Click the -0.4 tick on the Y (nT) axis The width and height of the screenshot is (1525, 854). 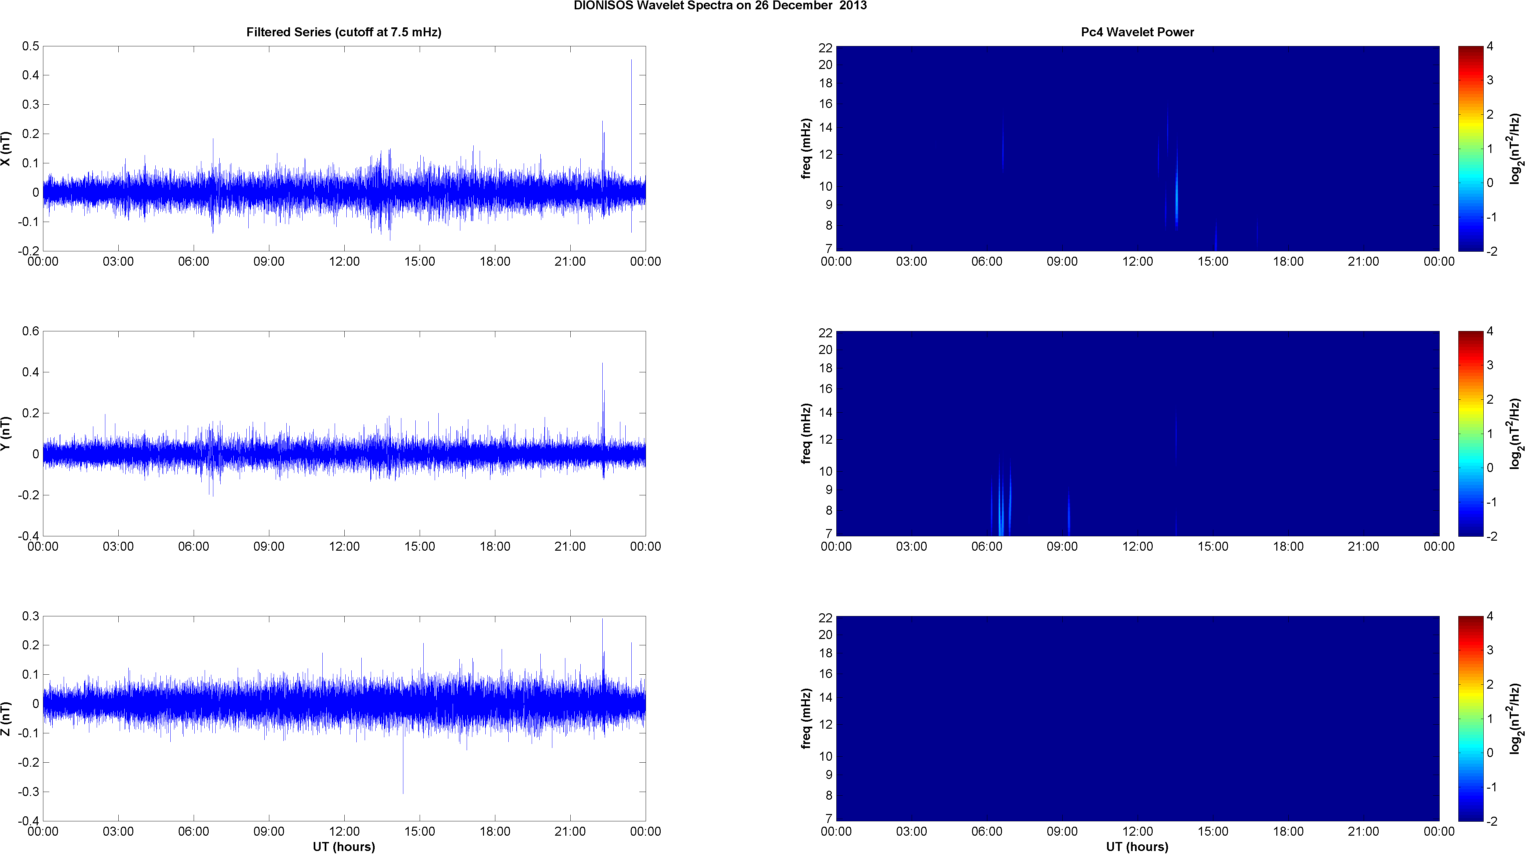pos(27,536)
